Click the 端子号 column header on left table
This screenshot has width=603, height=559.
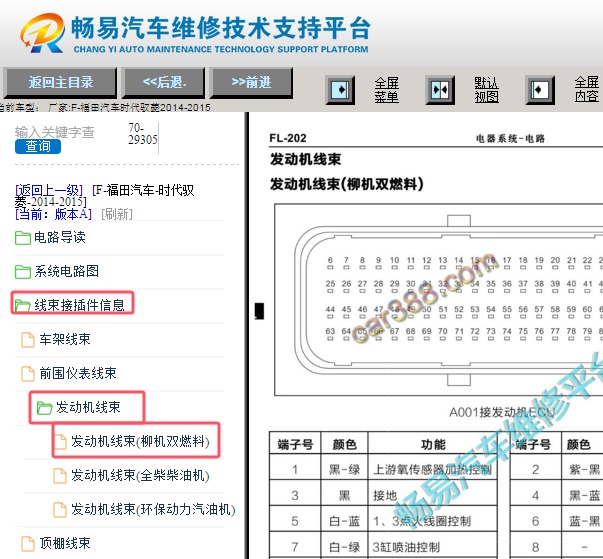295,444
